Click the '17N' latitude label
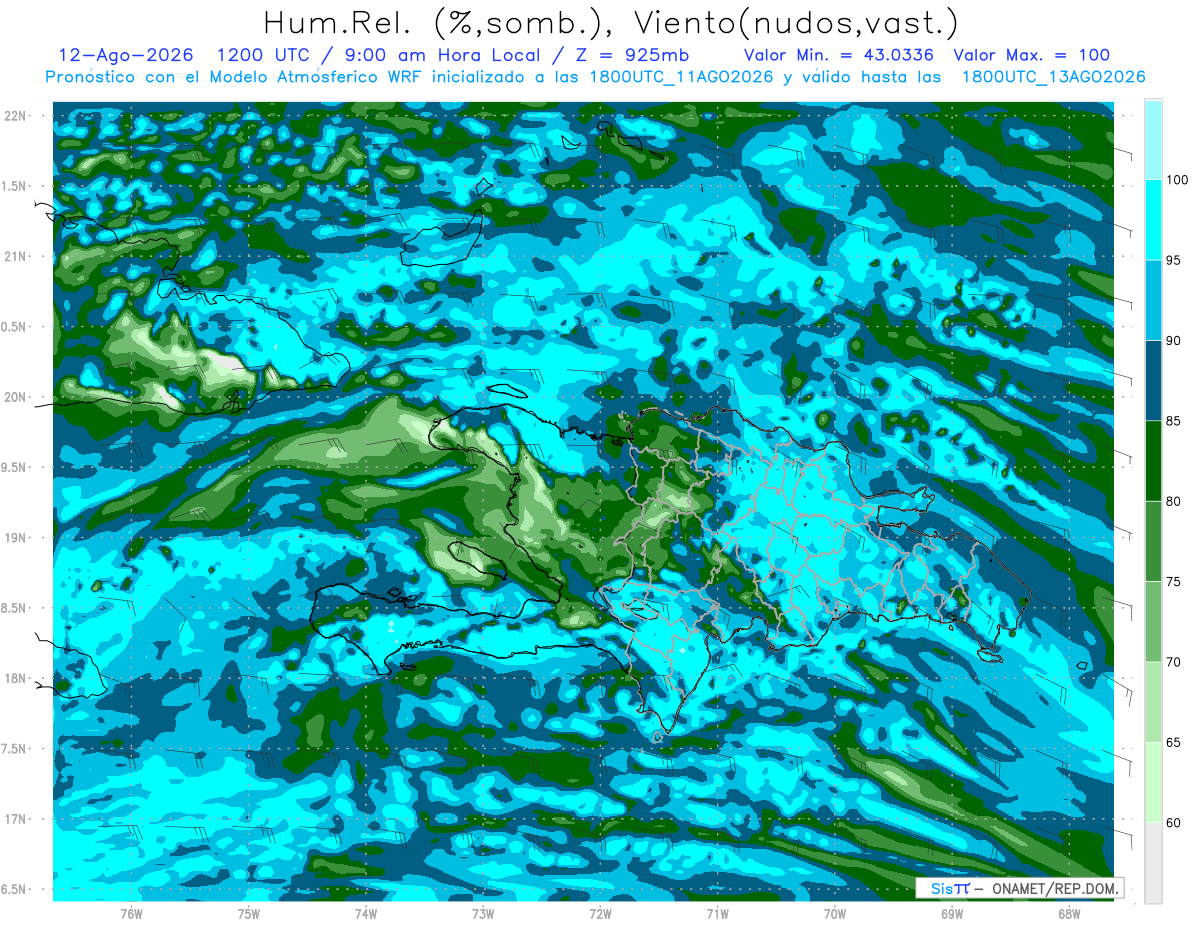1200x927 pixels. 16,819
